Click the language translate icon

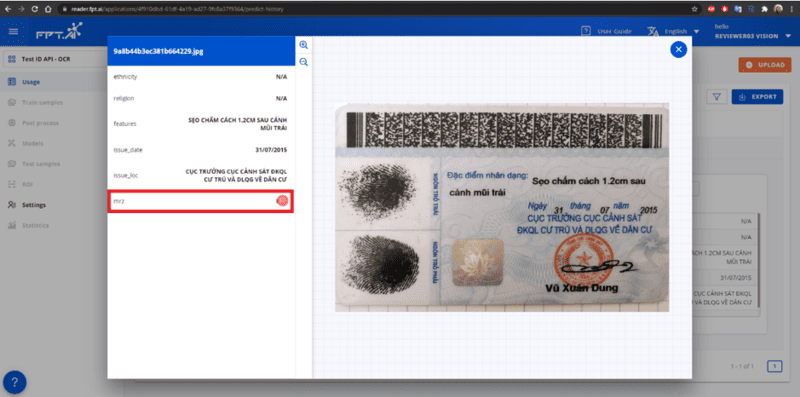[x=653, y=32]
